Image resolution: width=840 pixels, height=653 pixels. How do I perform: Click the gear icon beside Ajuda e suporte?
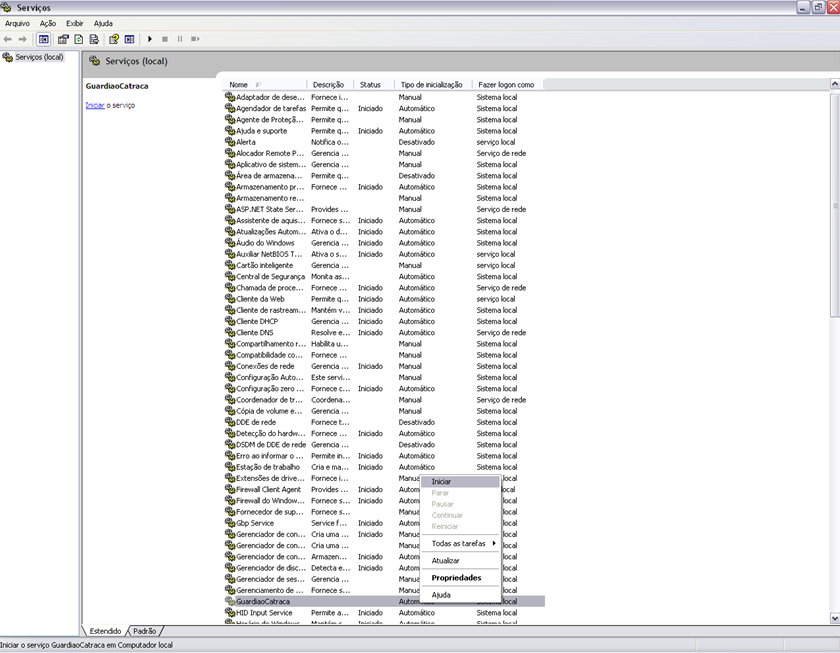(x=230, y=131)
